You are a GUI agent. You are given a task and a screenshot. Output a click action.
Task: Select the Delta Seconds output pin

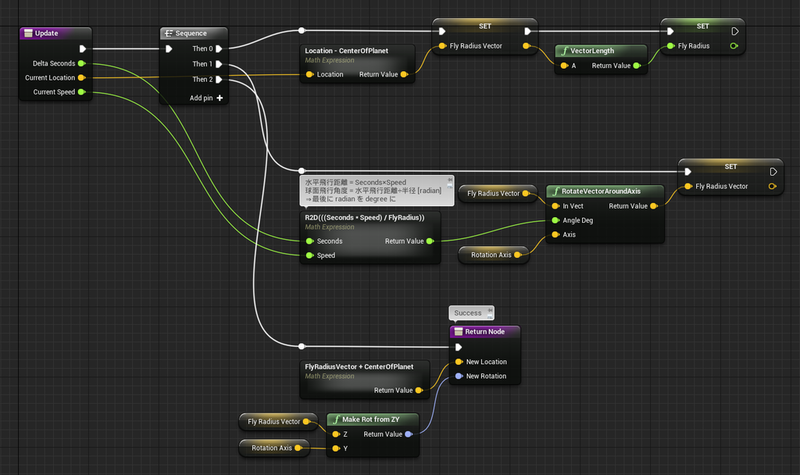[82, 63]
